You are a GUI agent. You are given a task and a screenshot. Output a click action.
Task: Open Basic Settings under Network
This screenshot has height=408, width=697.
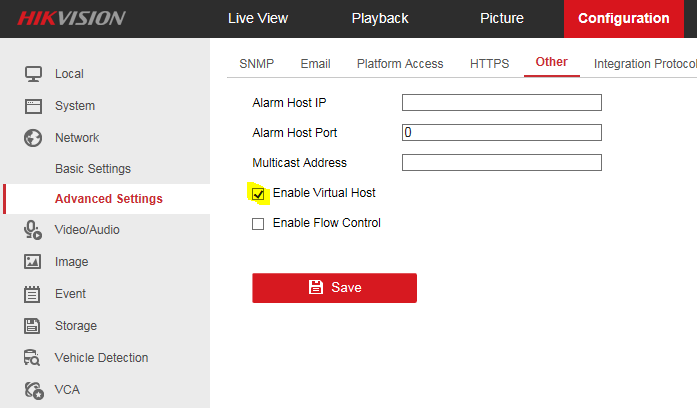tap(93, 169)
